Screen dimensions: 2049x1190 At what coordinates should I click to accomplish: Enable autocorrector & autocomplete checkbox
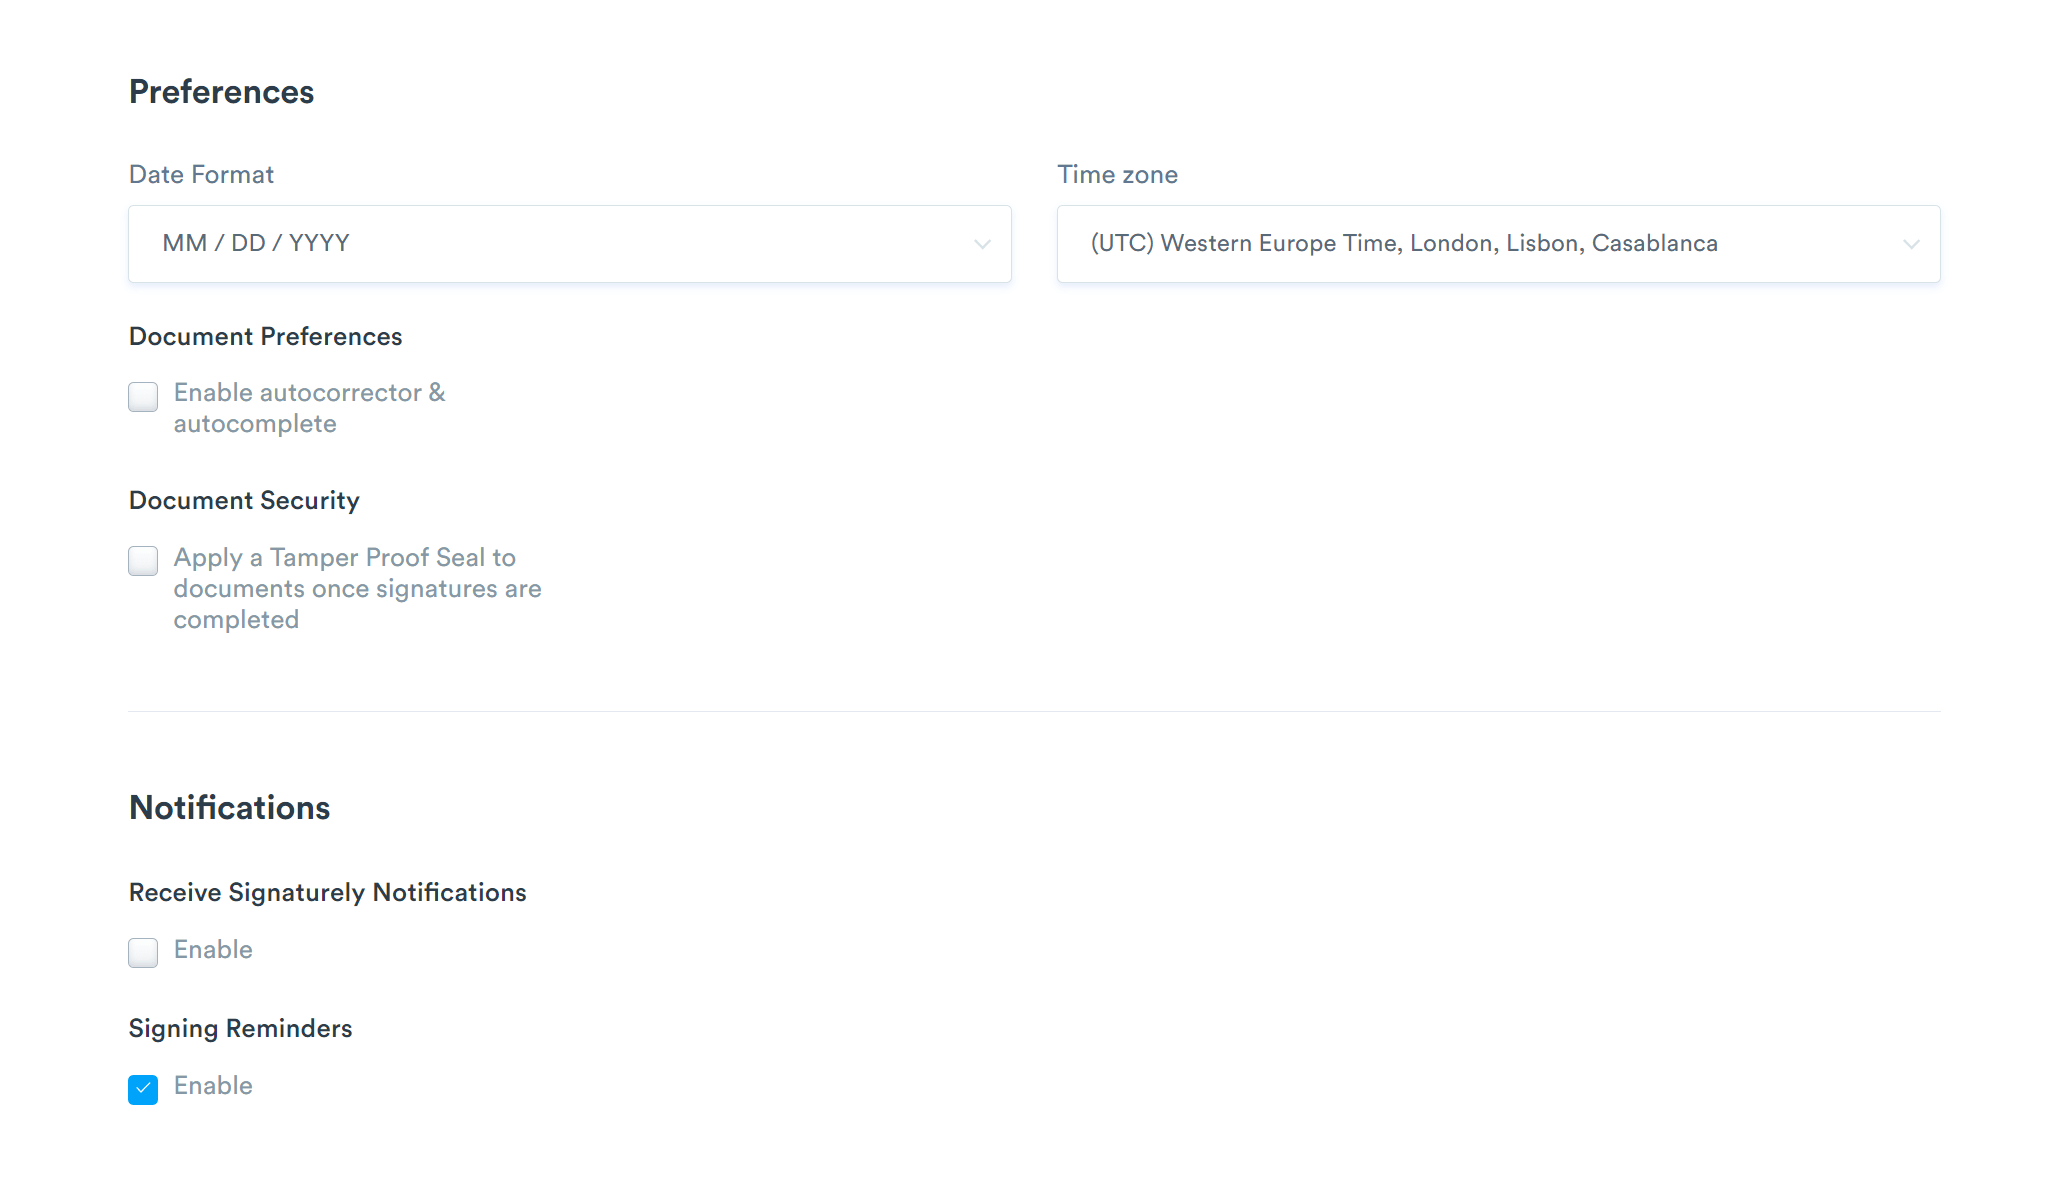tap(143, 397)
